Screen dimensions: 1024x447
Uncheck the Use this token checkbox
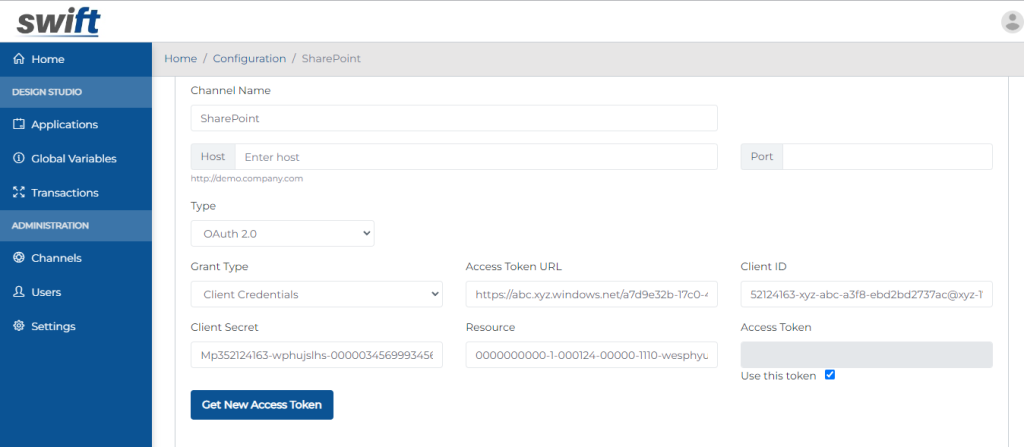pos(829,375)
